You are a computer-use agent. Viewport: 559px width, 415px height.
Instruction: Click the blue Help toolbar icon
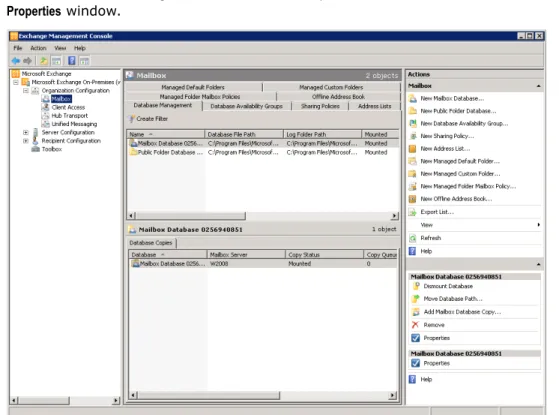pos(72,61)
